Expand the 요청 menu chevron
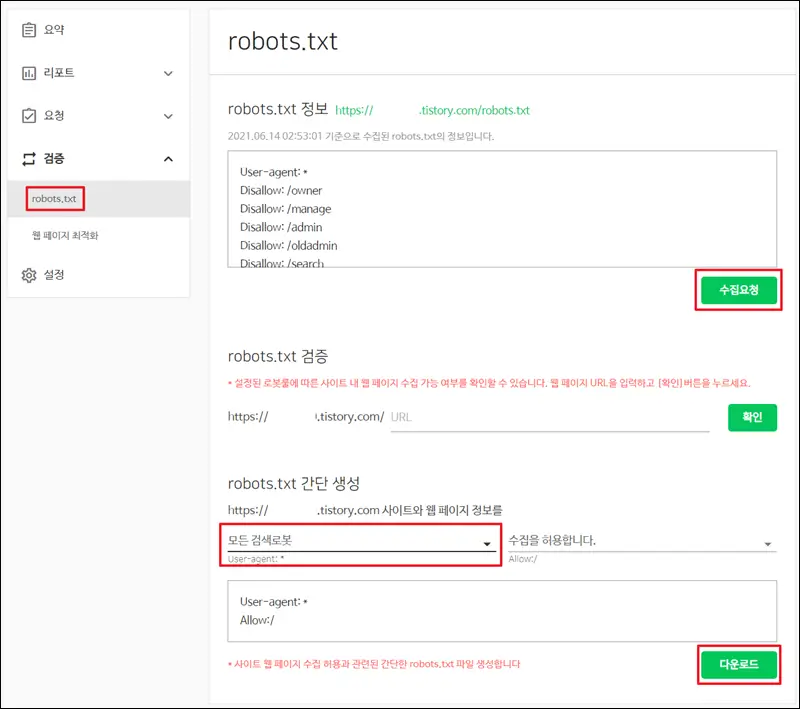This screenshot has height=709, width=800. pos(168,116)
